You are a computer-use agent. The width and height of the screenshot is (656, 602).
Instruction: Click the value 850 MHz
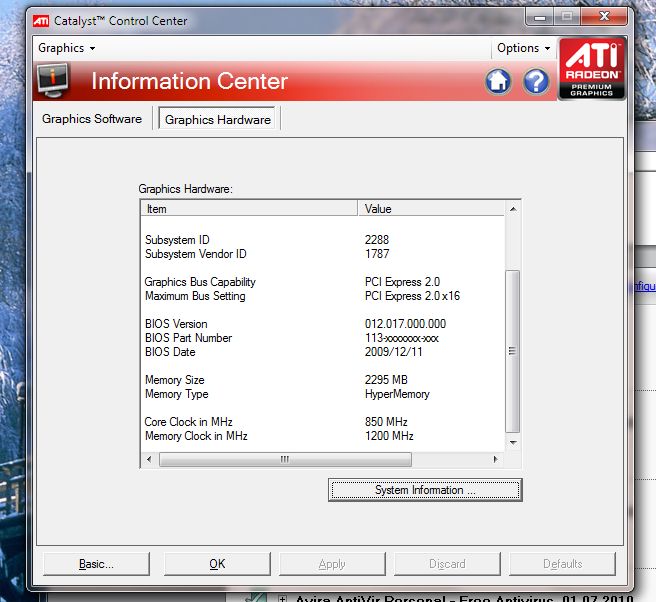pyautogui.click(x=386, y=422)
